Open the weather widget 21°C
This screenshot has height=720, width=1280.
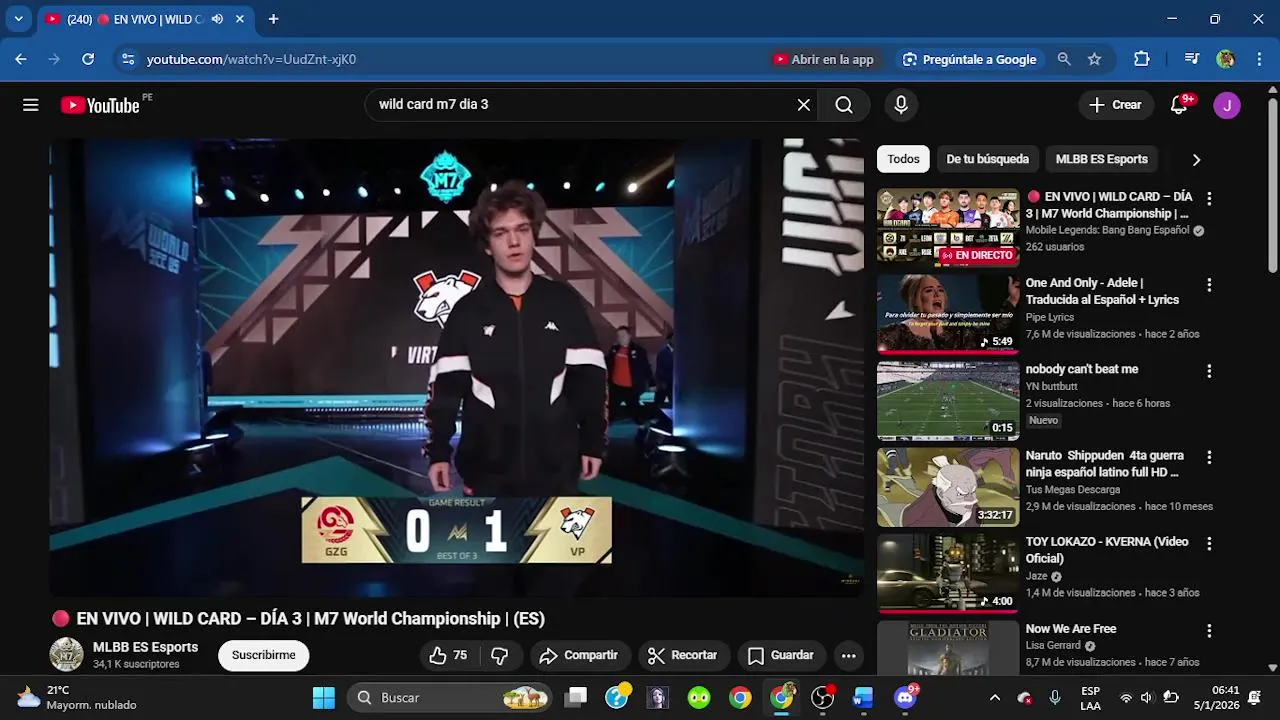[76, 697]
